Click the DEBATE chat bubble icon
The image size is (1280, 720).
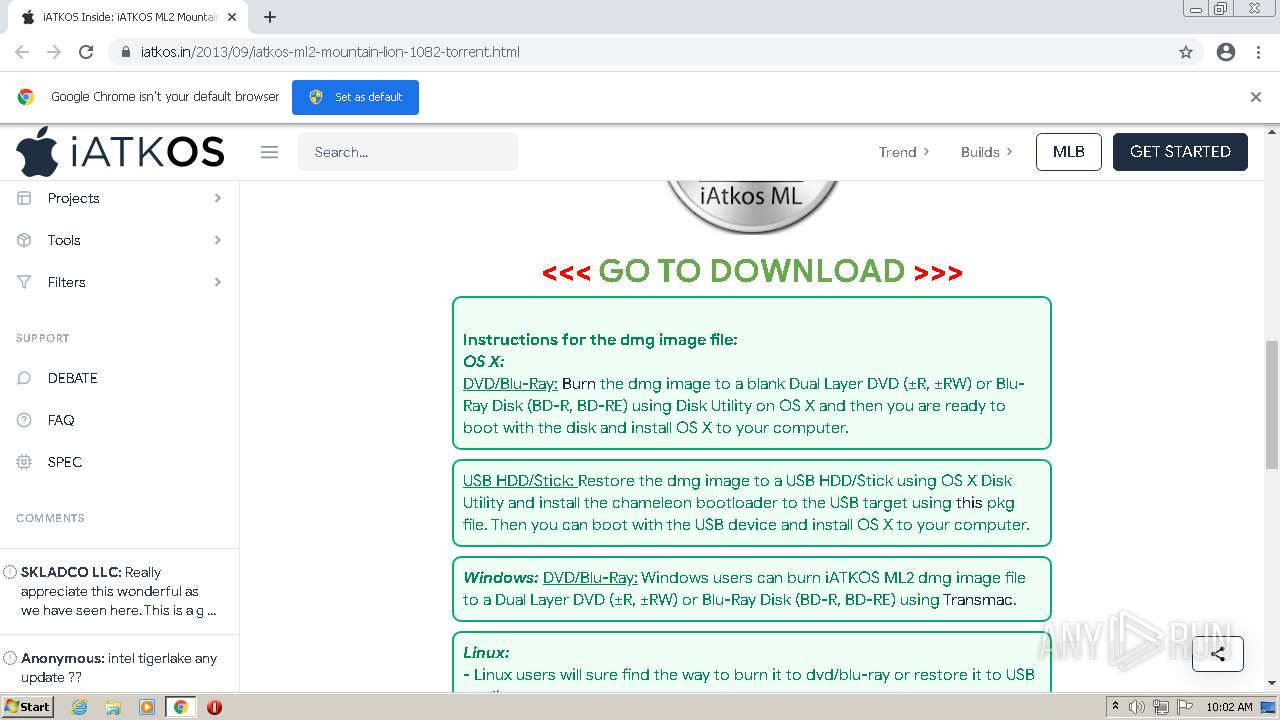[25, 378]
